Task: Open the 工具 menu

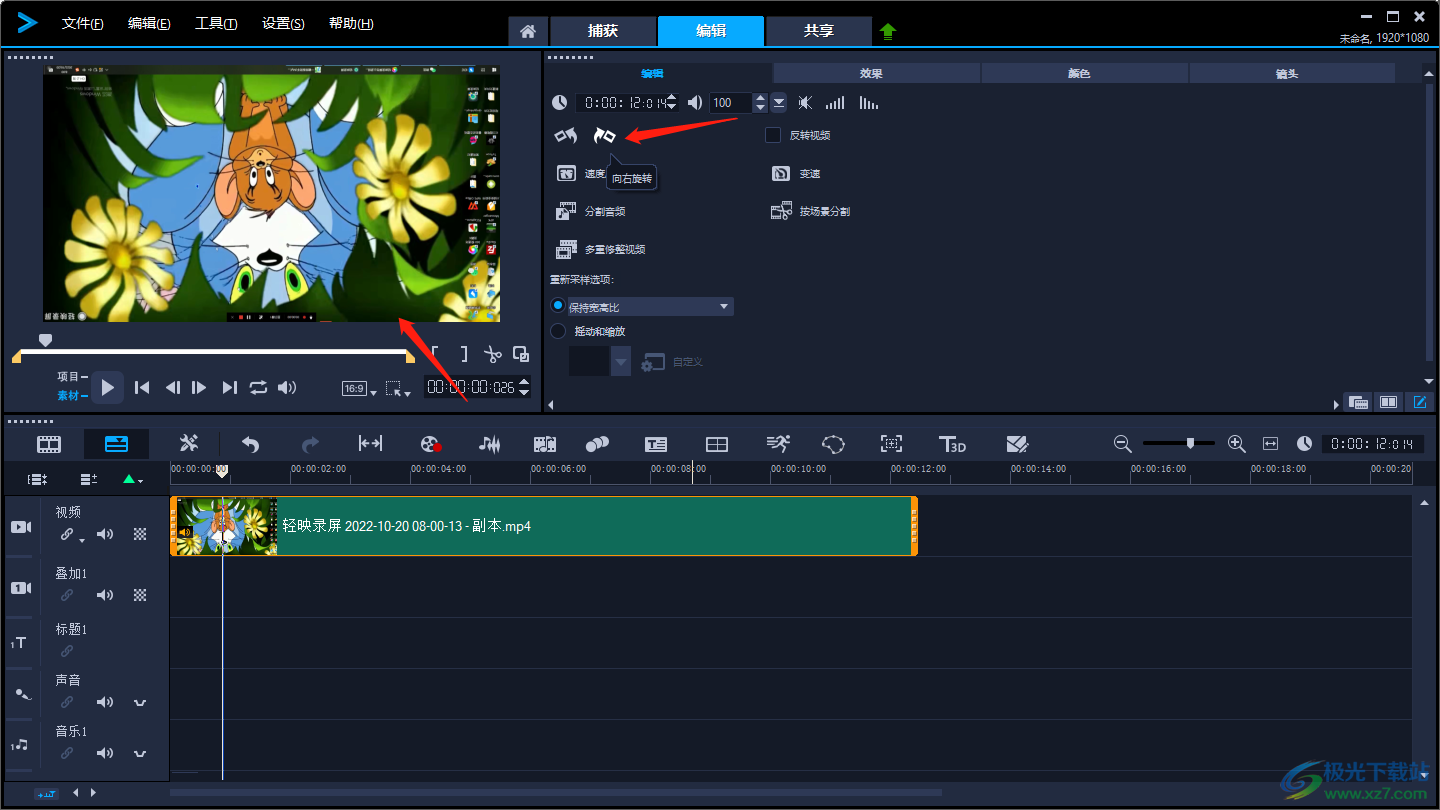Action: (216, 23)
